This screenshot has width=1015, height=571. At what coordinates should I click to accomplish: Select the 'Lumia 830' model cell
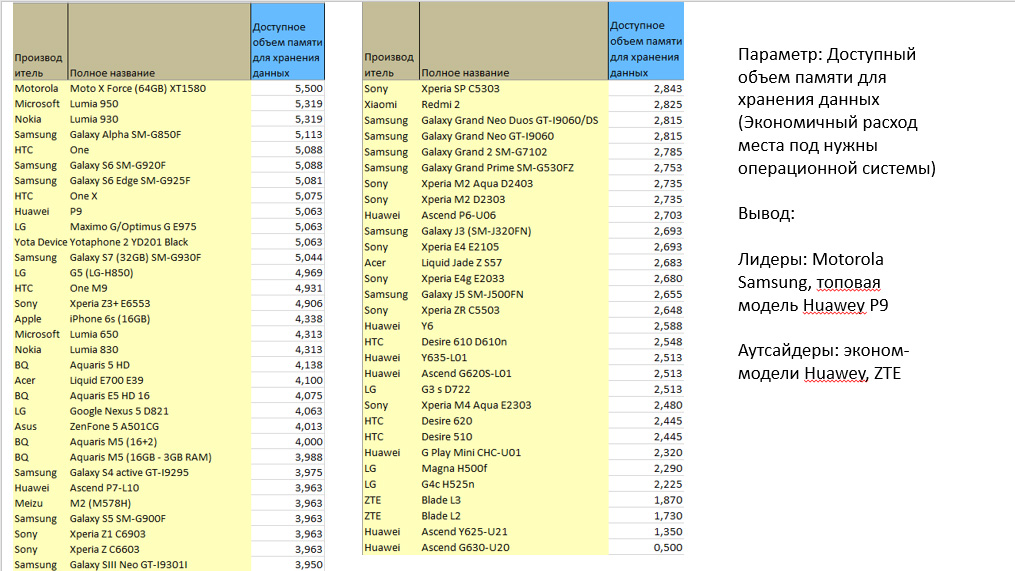click(x=159, y=350)
